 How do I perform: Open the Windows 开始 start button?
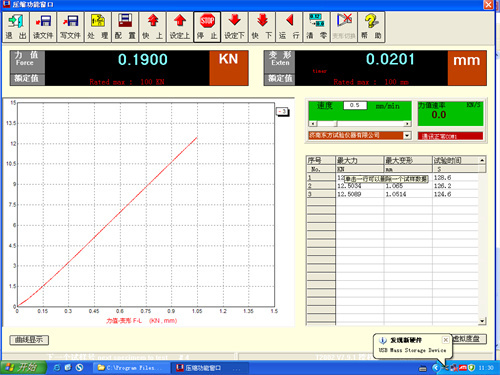(23, 368)
